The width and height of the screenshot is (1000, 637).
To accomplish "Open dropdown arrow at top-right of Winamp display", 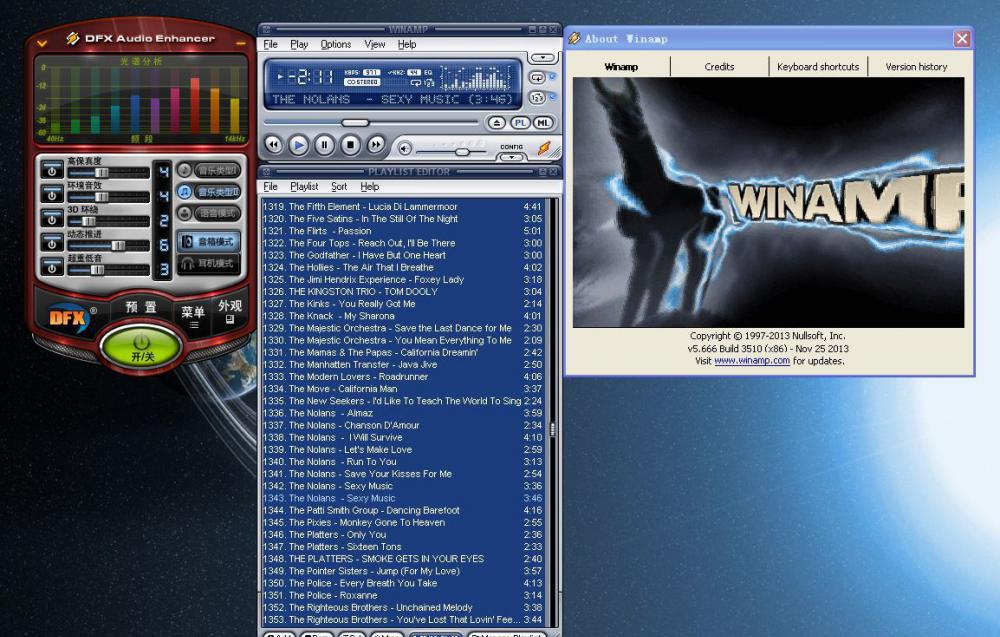I will tap(543, 57).
